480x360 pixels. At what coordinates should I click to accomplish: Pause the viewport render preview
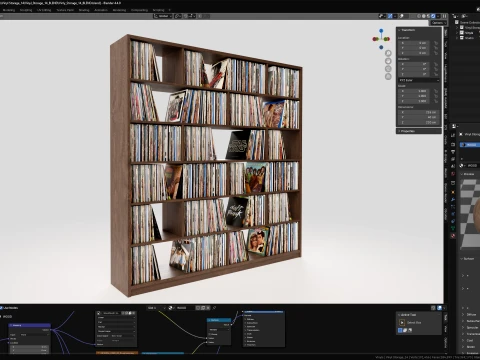coord(444,16)
